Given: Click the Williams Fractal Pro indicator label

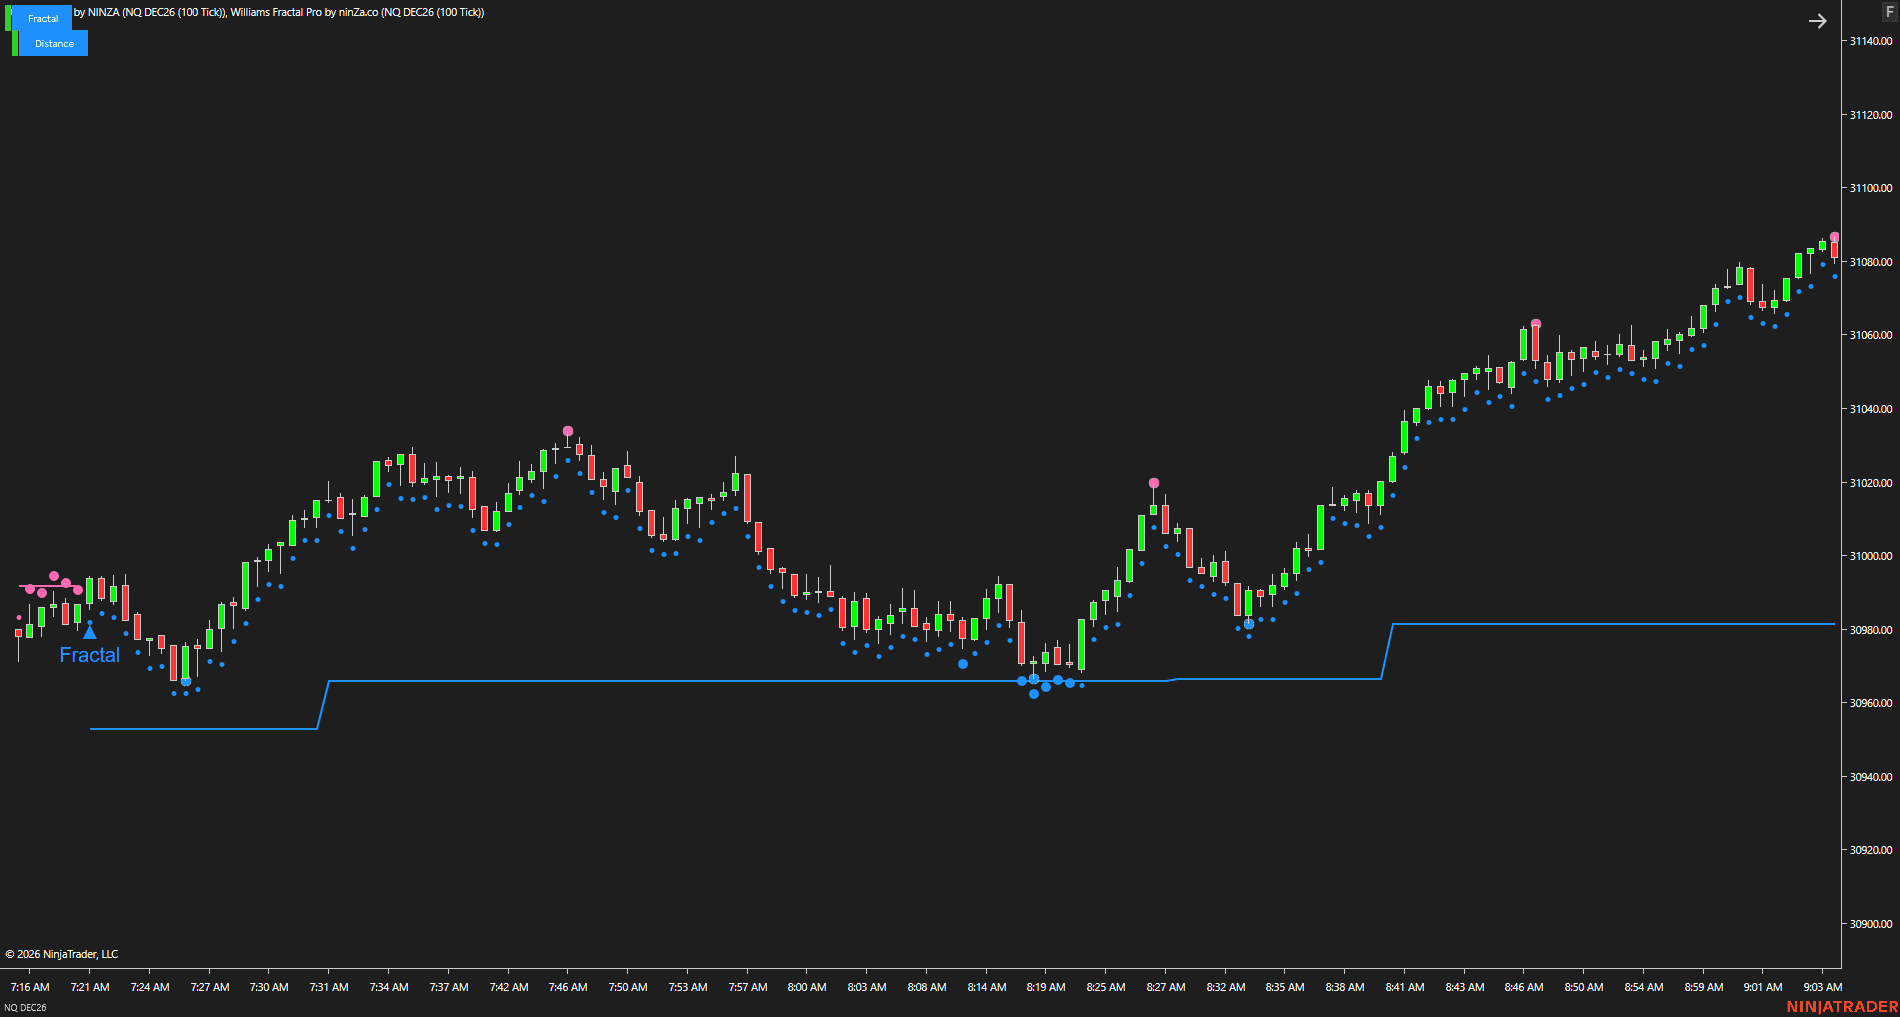Looking at the screenshot, I should point(357,12).
